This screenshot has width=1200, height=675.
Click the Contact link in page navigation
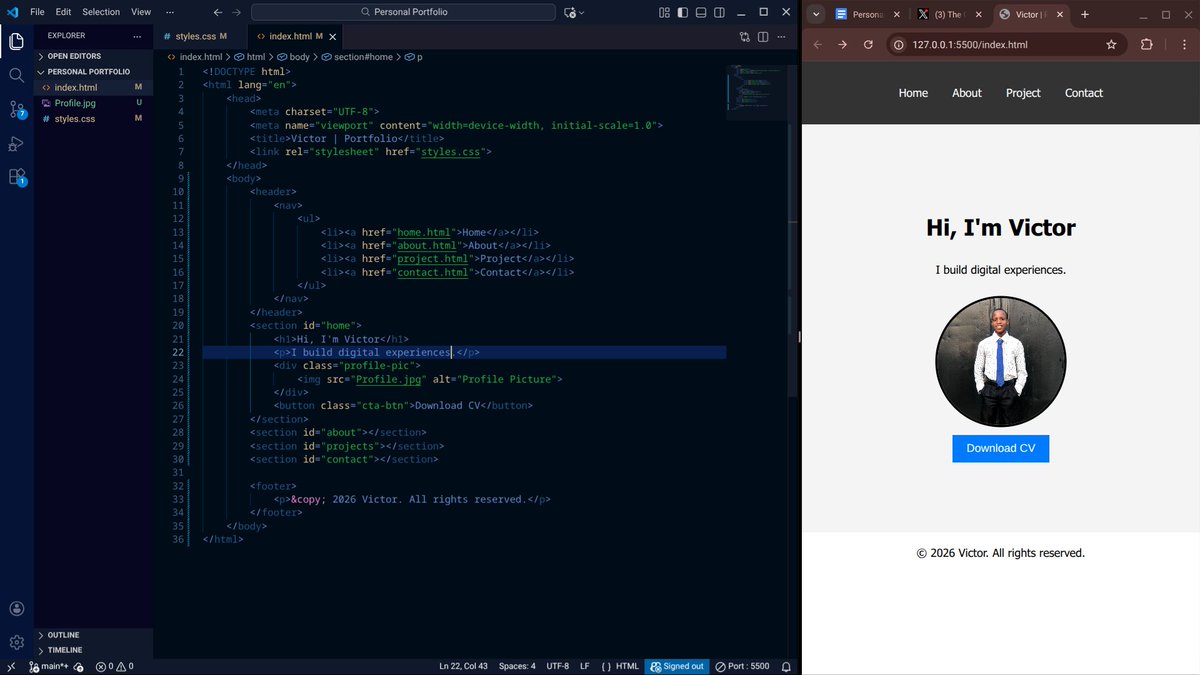click(x=1084, y=93)
